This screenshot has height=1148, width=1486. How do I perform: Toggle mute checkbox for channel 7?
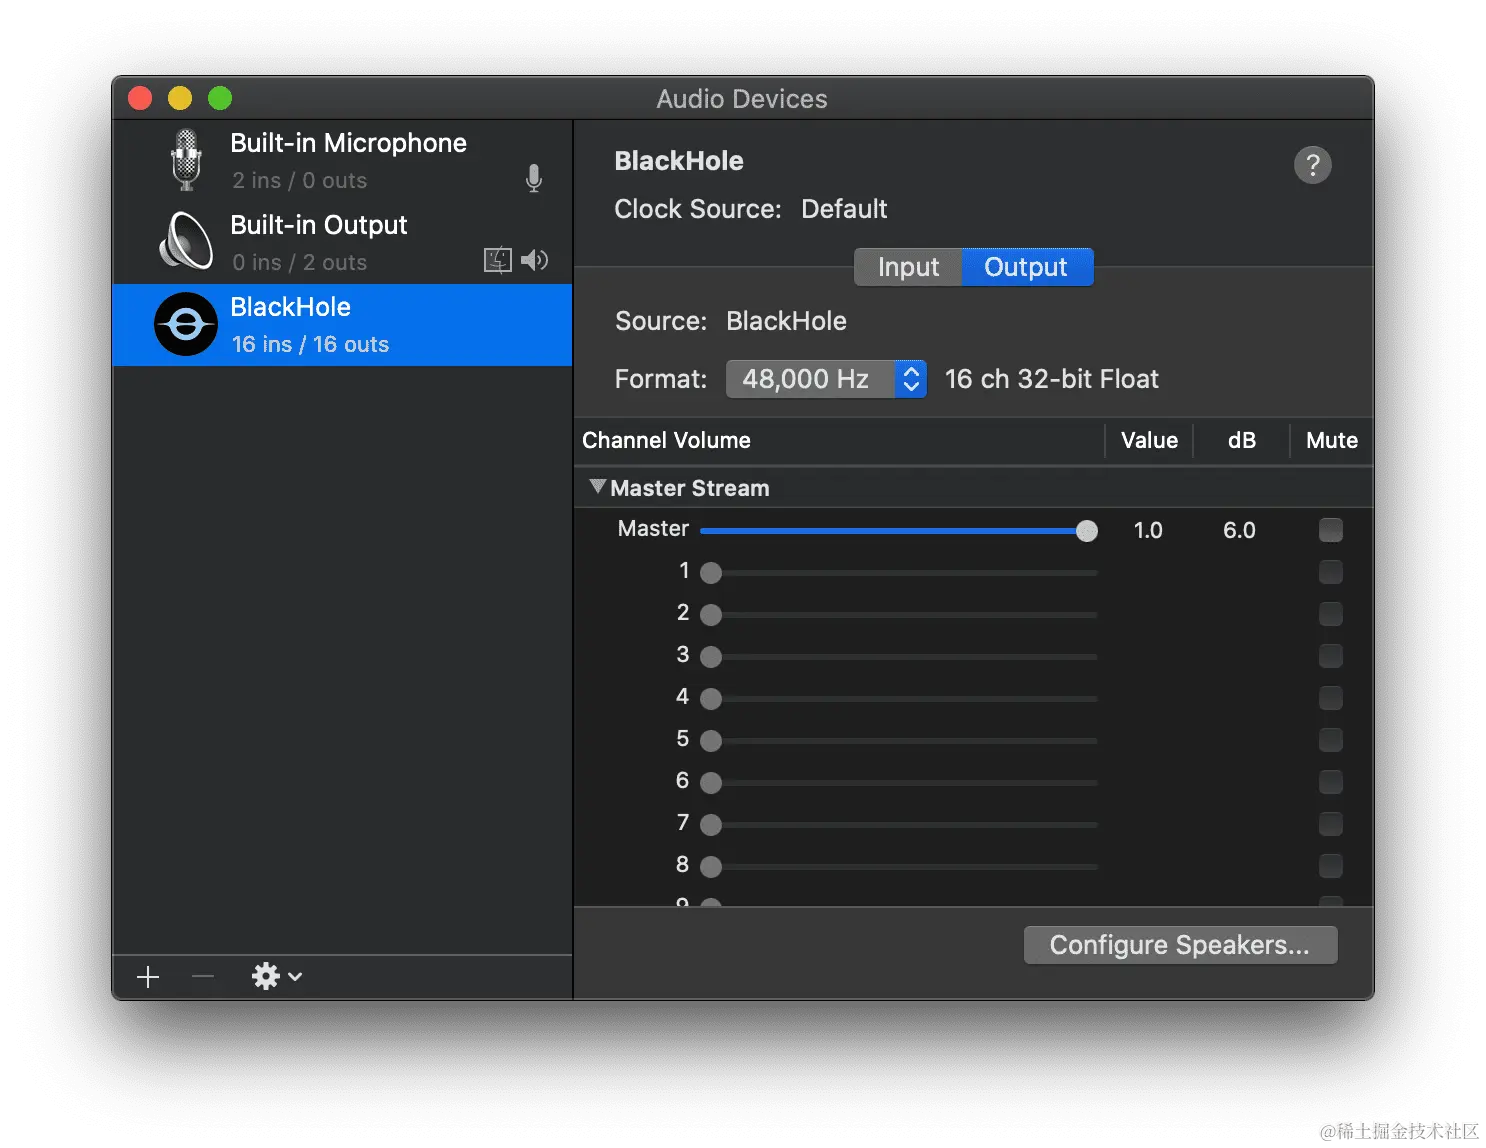1330,824
